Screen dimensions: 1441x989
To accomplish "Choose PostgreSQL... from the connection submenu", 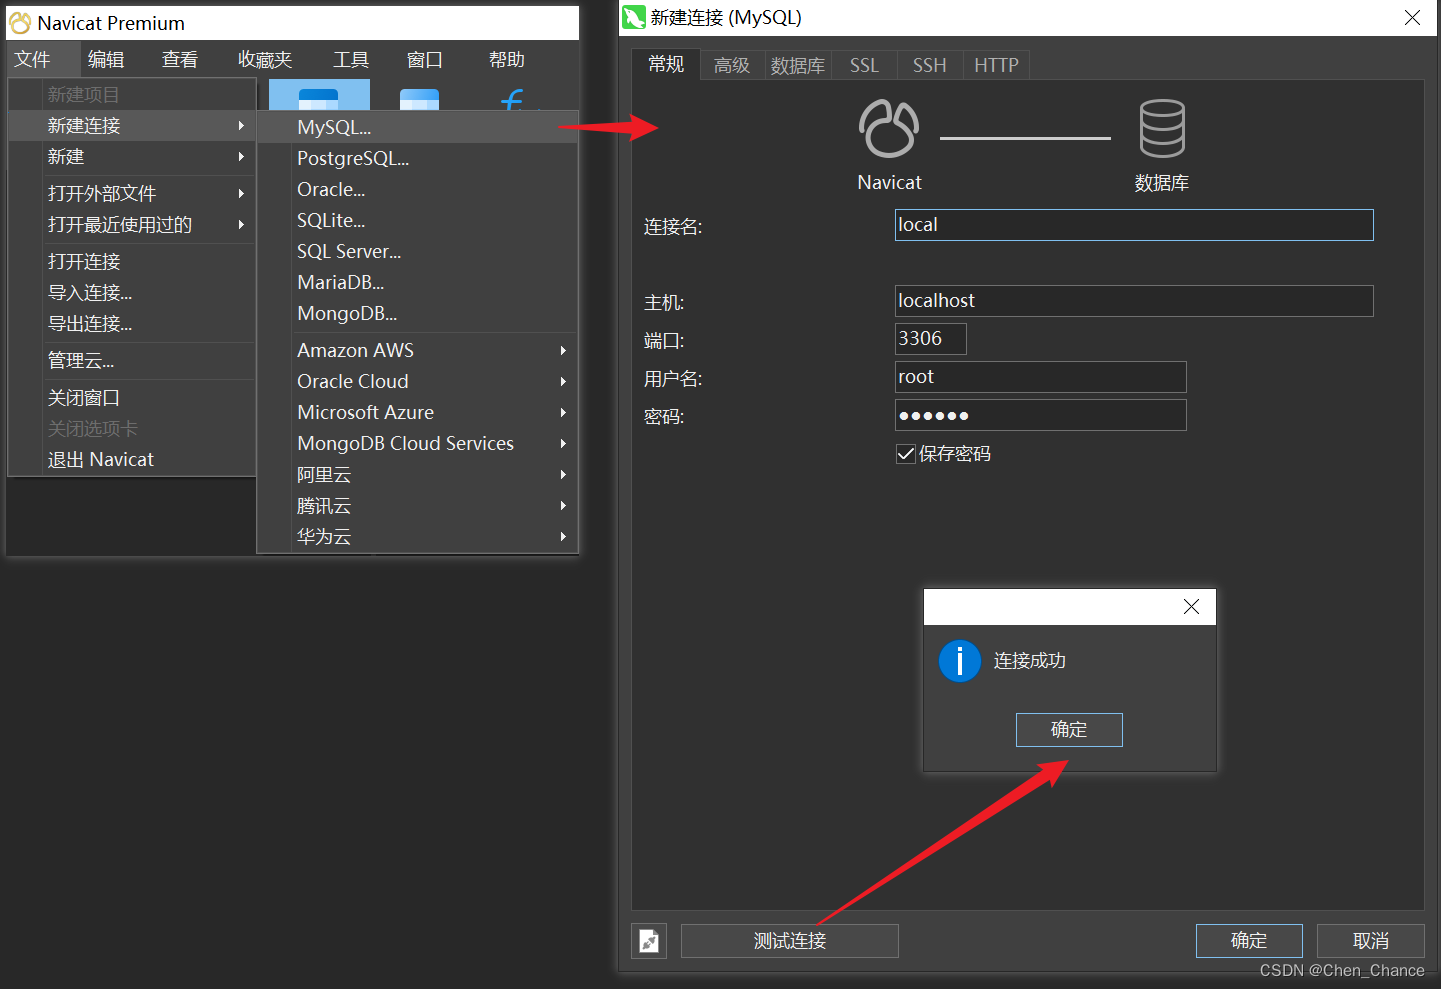I will click(418, 158).
